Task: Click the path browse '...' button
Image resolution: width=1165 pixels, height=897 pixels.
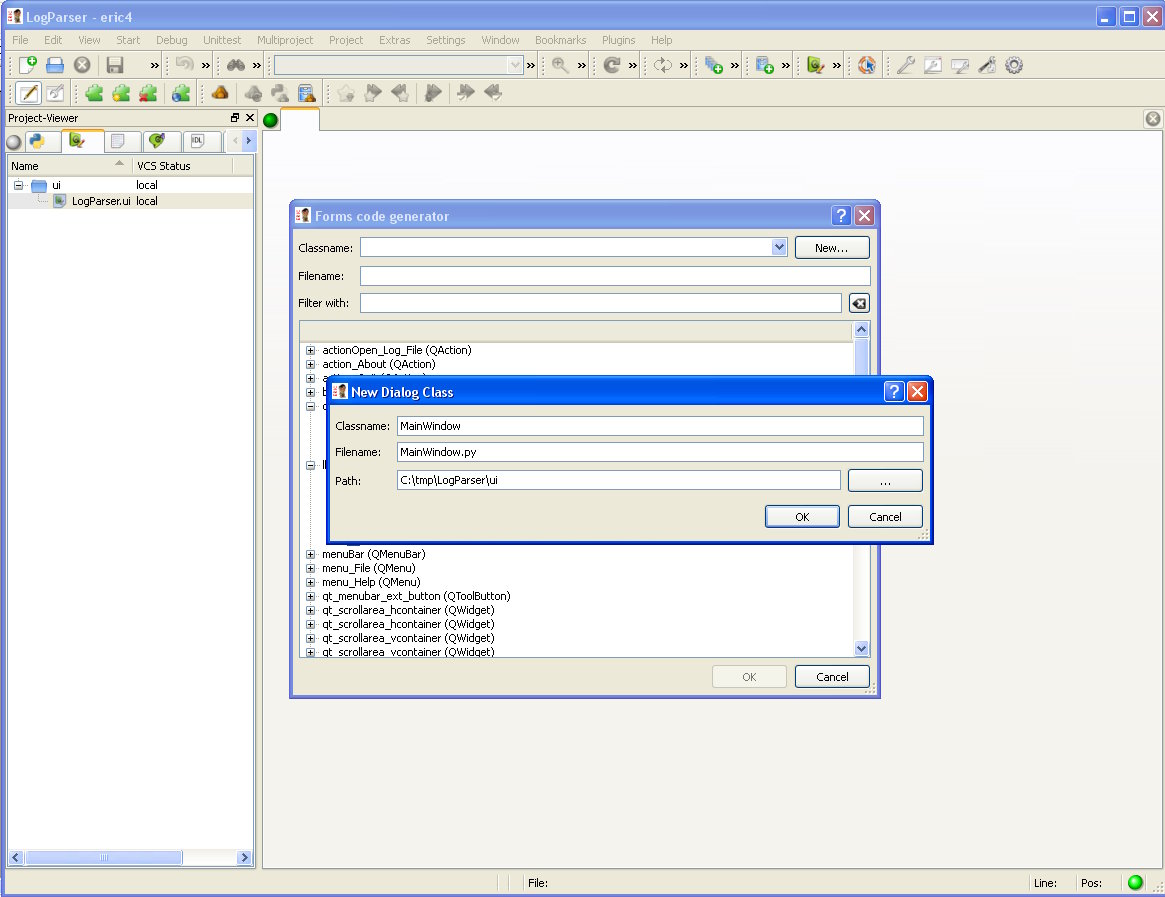Action: coord(885,481)
